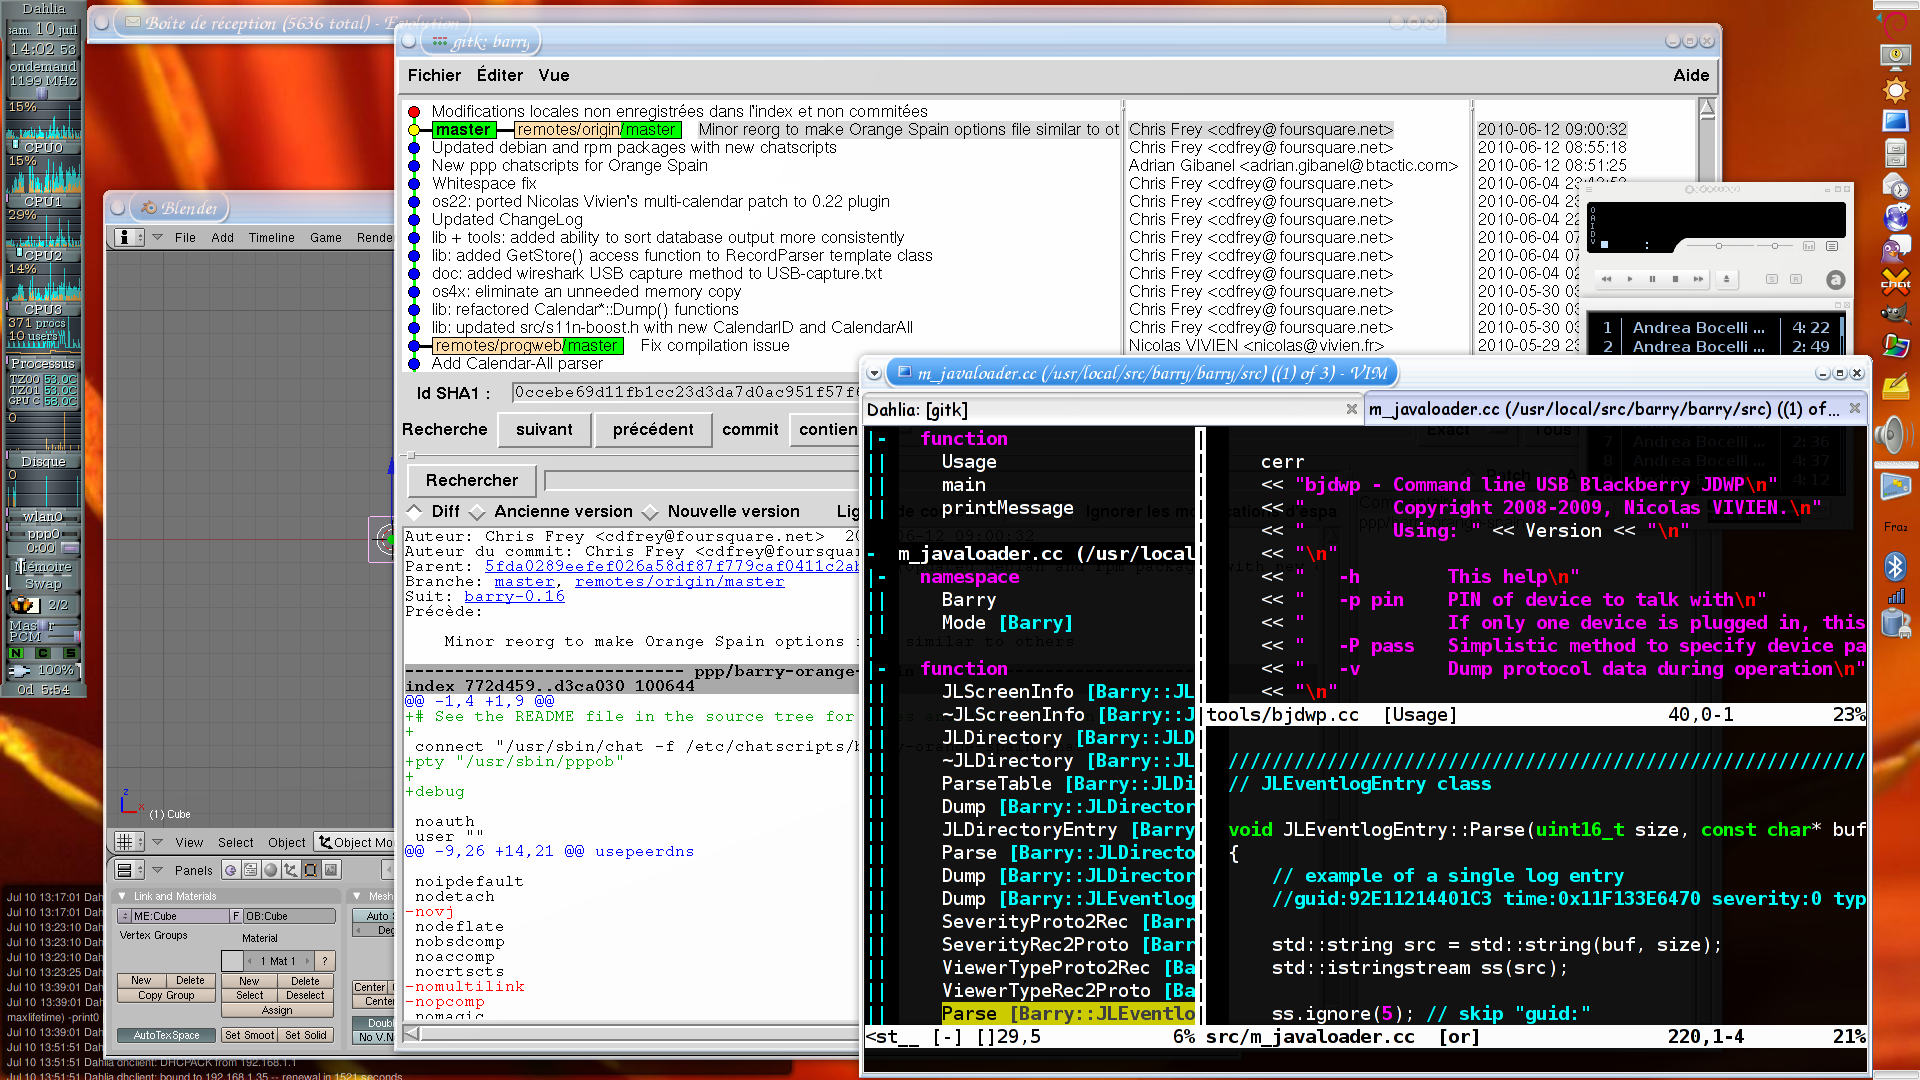Open the Fichier menu in gitk
Screen dimensions: 1920x1080
click(x=434, y=75)
